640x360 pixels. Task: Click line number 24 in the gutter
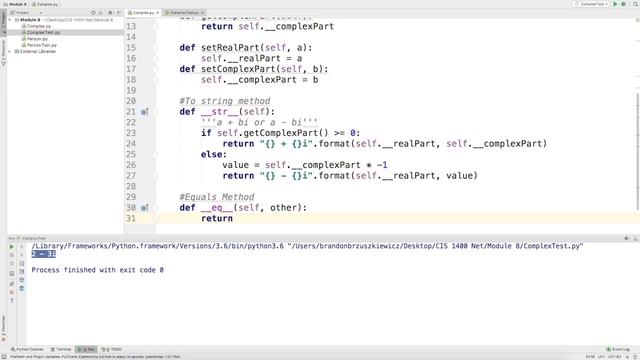click(131, 144)
